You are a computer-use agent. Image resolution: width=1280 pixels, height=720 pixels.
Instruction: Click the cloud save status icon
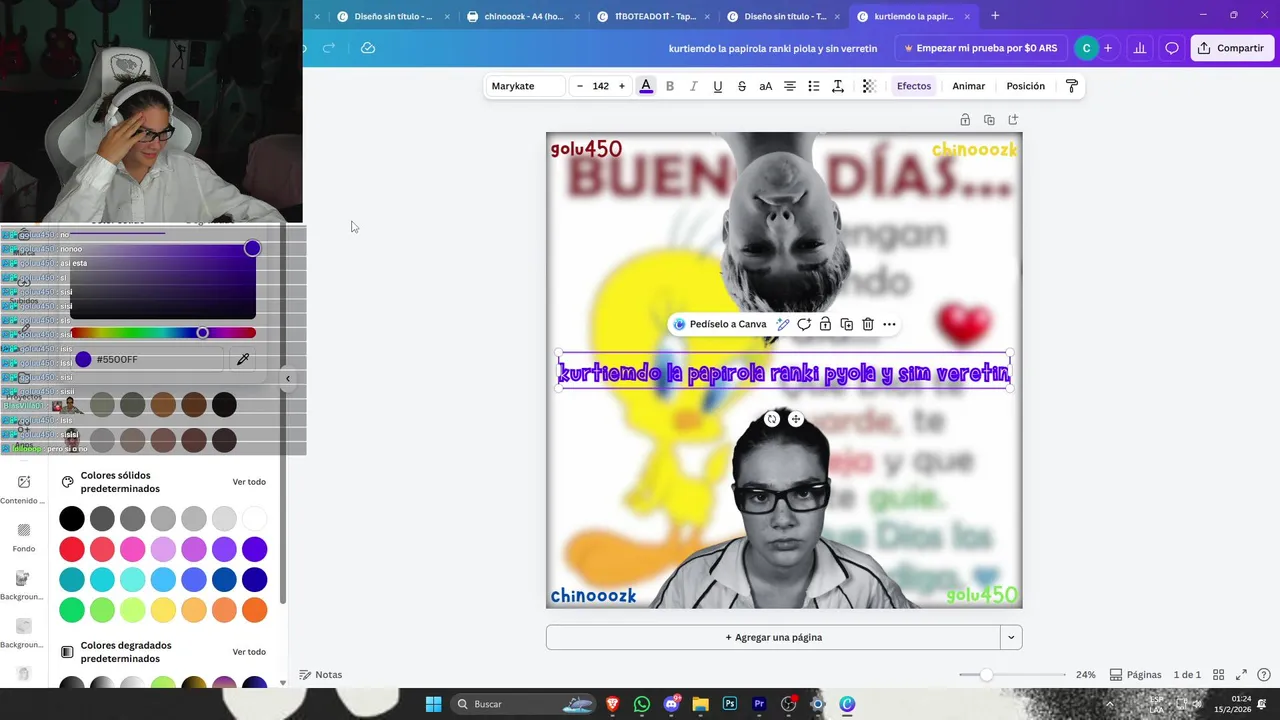[x=368, y=48]
